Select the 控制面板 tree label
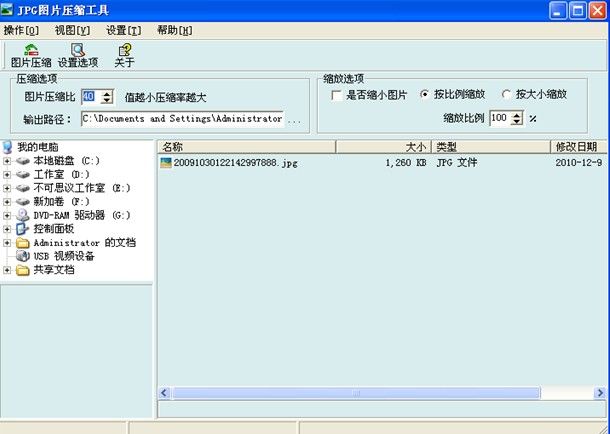The image size is (610, 434). pos(54,229)
